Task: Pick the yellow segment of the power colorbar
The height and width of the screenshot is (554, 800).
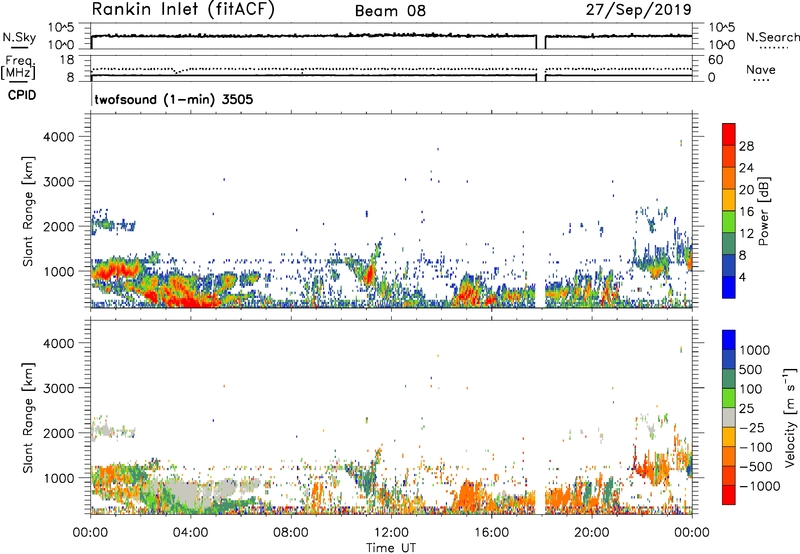Action: tap(729, 200)
